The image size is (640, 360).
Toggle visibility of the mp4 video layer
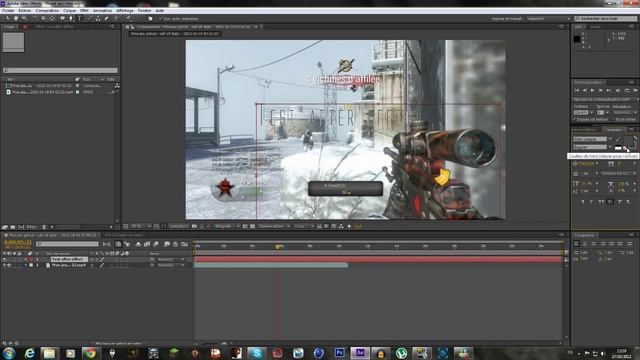coord(4,265)
